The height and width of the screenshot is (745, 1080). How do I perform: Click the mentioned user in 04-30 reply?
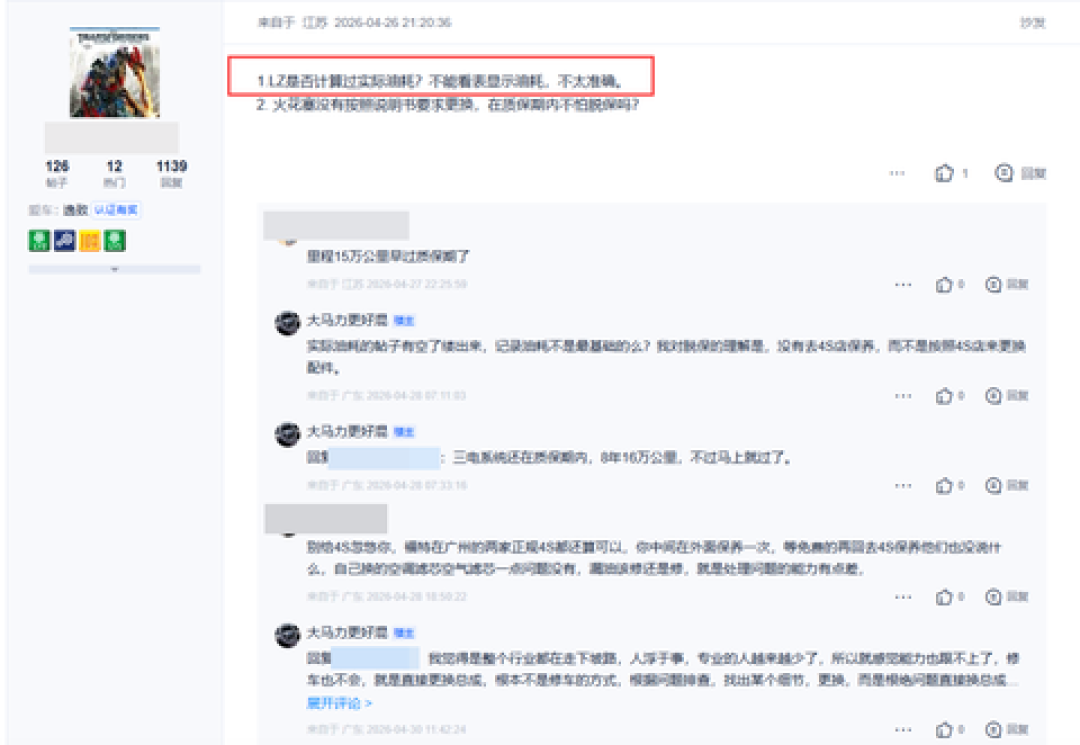(375, 658)
